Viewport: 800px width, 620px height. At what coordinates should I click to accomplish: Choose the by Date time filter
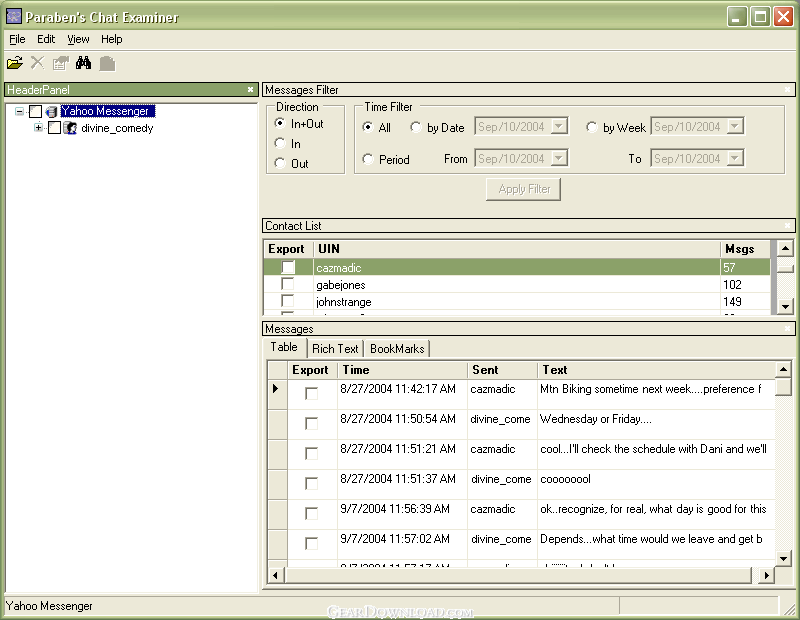tap(416, 127)
